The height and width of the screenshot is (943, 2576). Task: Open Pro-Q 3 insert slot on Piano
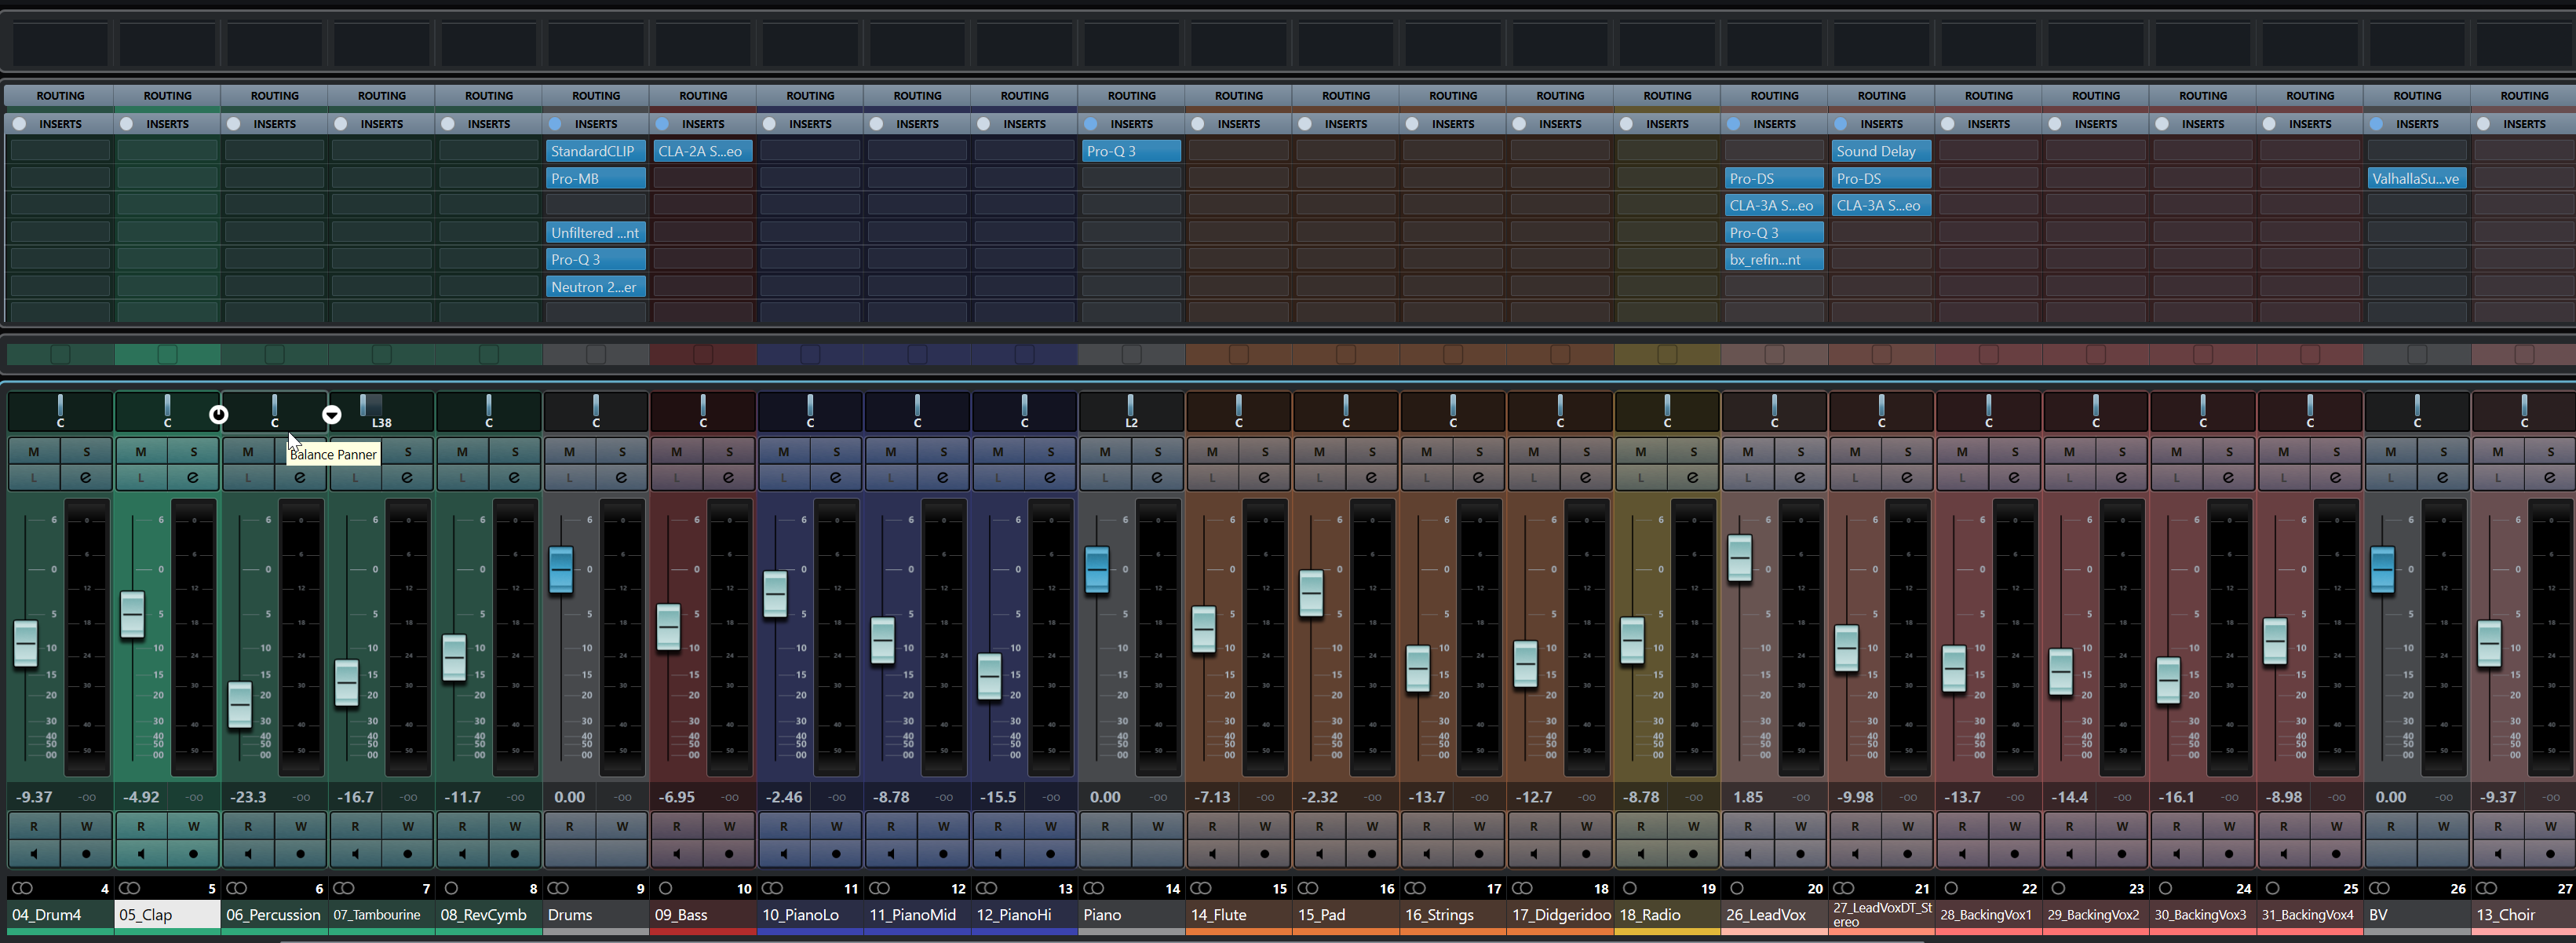[1131, 151]
